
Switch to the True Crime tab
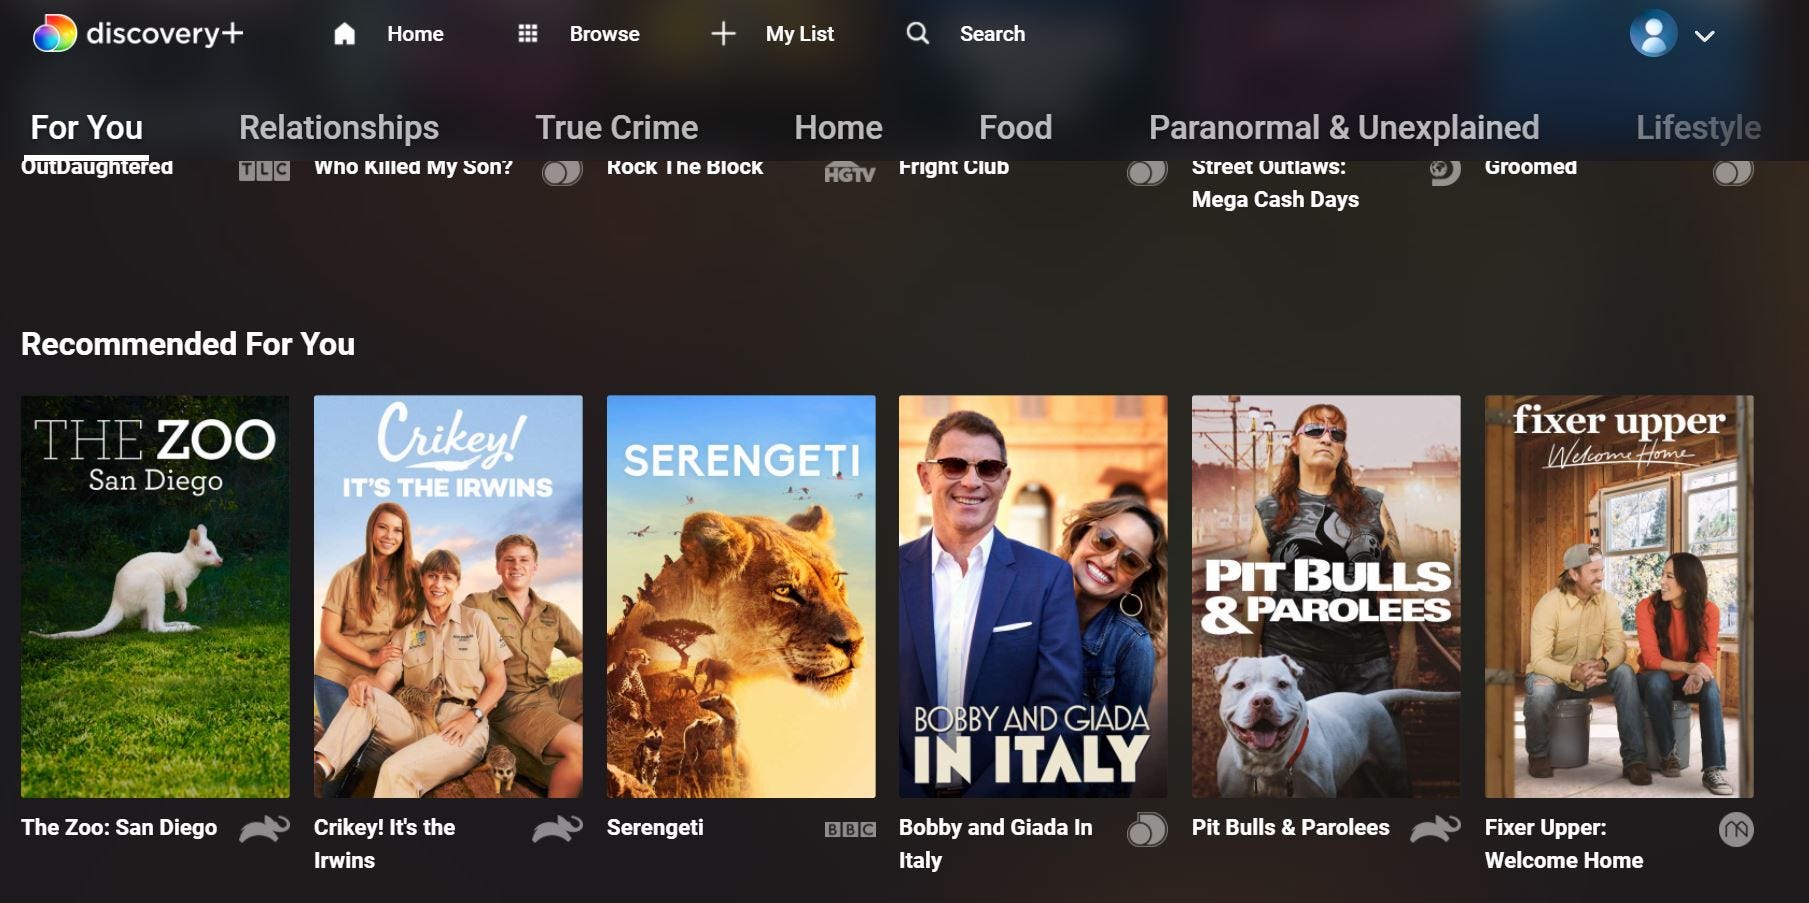[x=617, y=128]
